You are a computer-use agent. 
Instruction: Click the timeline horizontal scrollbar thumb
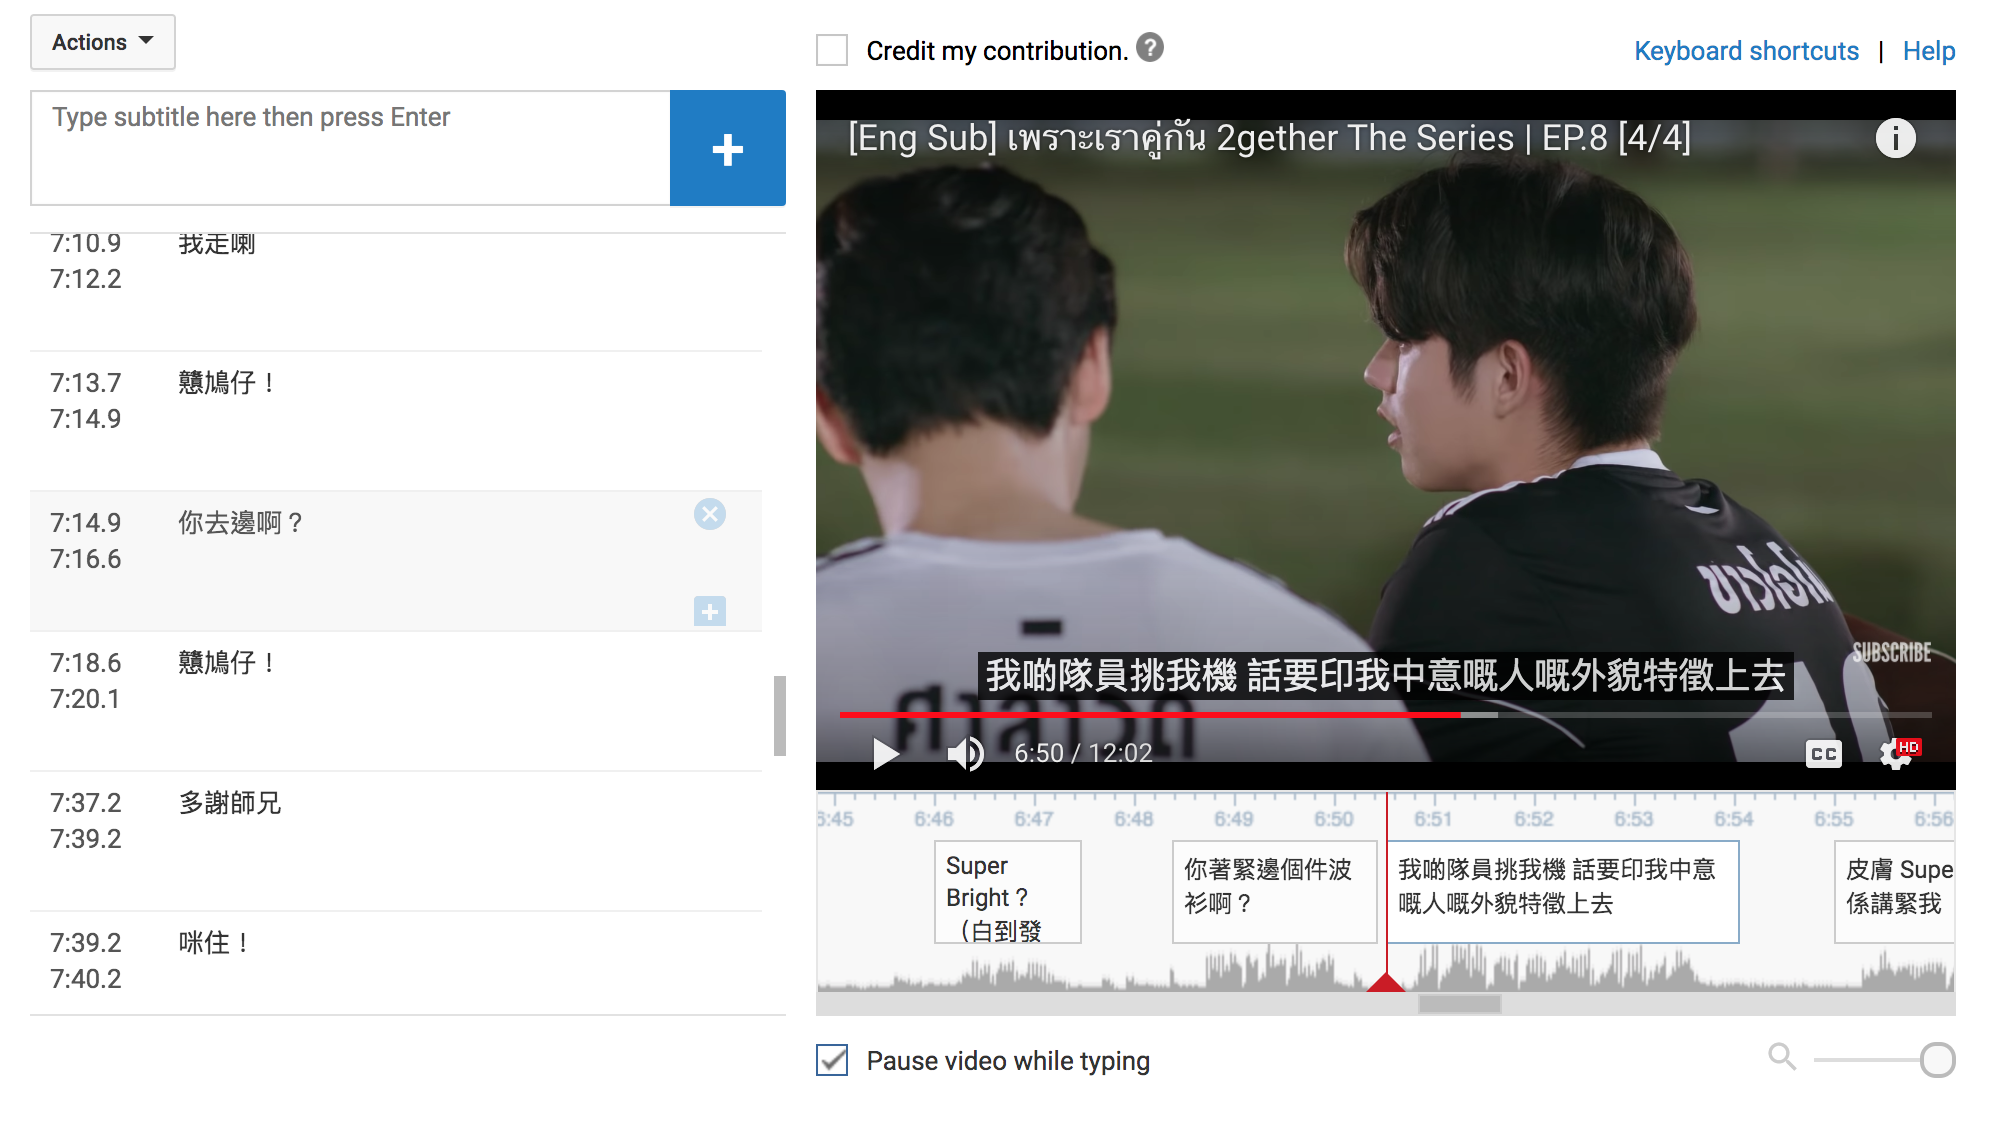click(1460, 1004)
